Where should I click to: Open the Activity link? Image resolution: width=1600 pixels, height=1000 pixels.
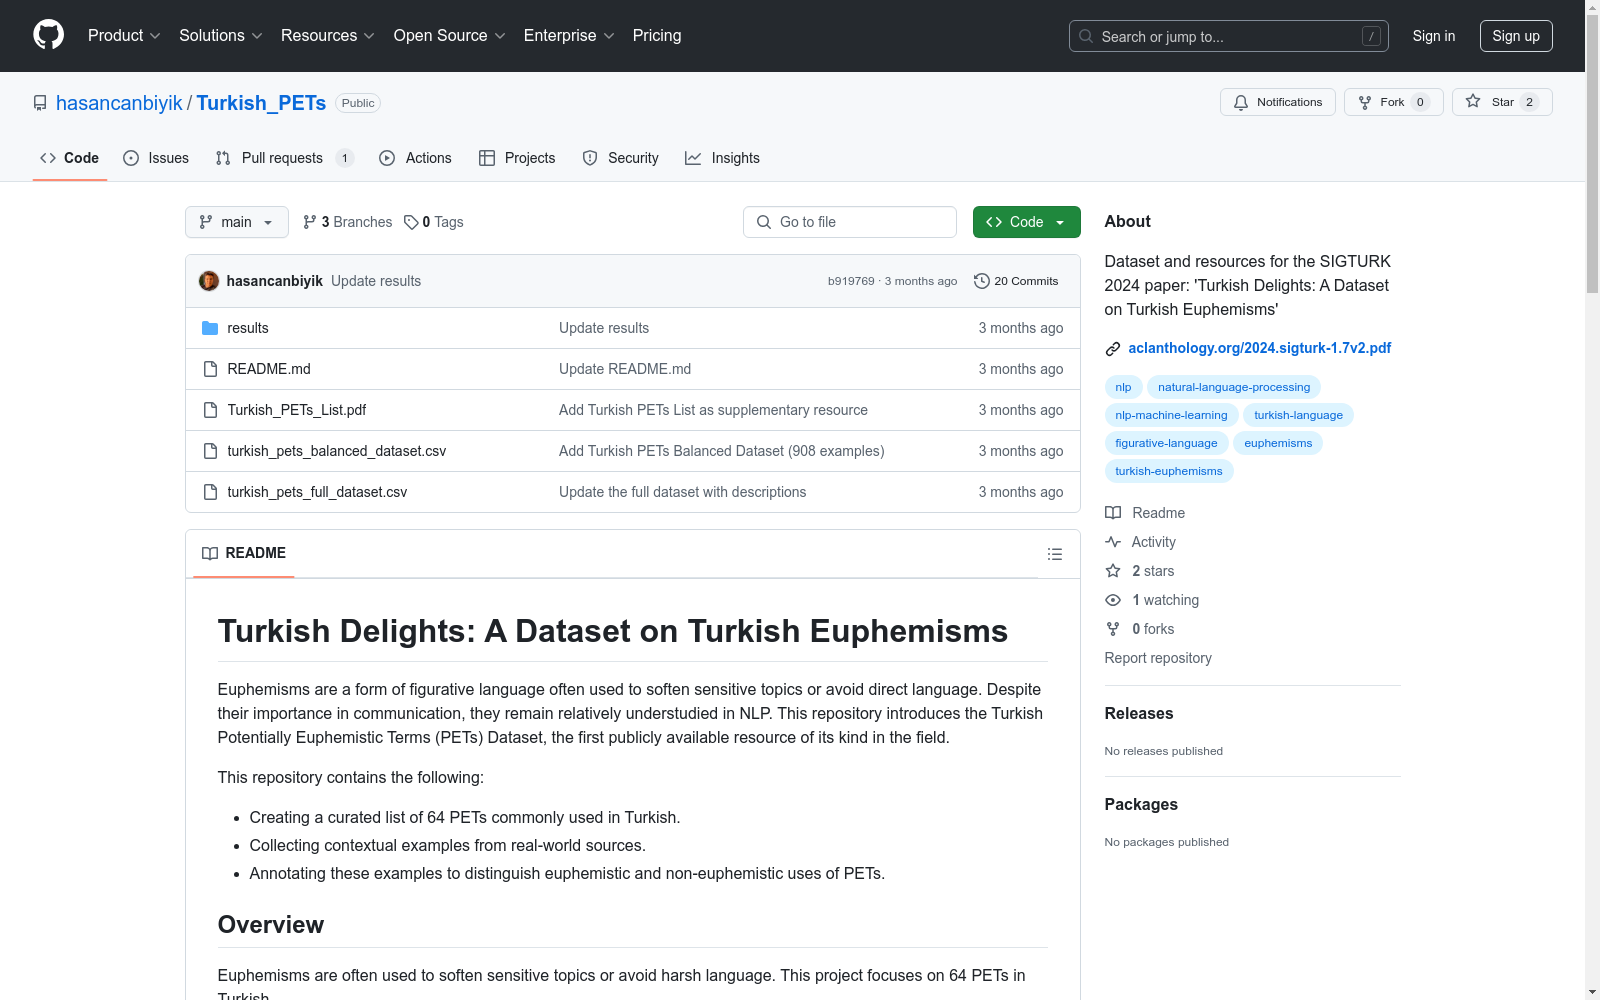pyautogui.click(x=1140, y=542)
